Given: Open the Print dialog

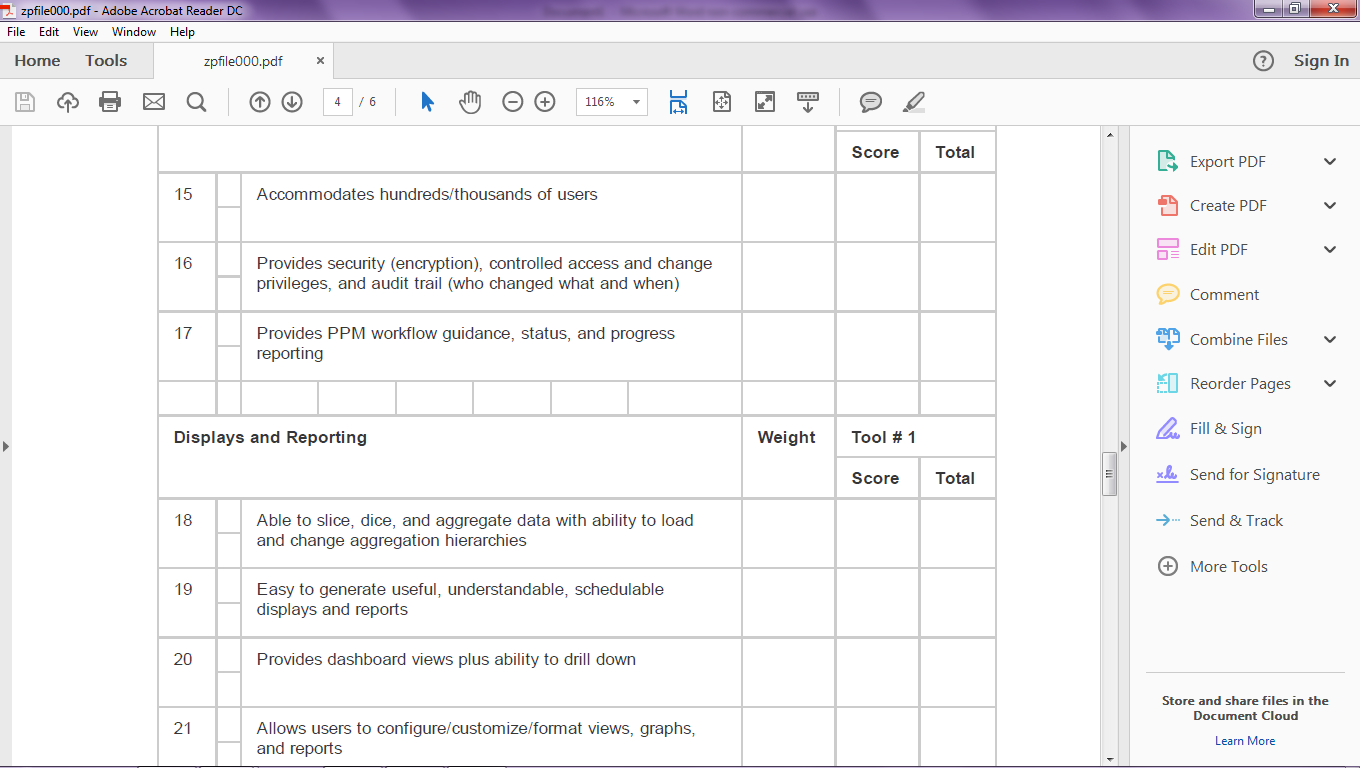Looking at the screenshot, I should [x=110, y=101].
